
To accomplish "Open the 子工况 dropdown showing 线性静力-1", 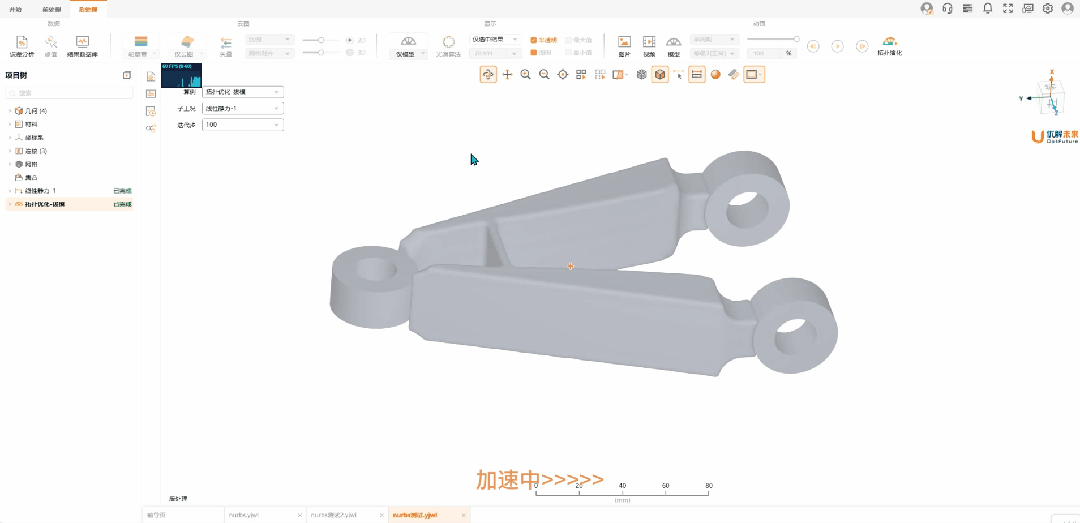I will tap(242, 108).
